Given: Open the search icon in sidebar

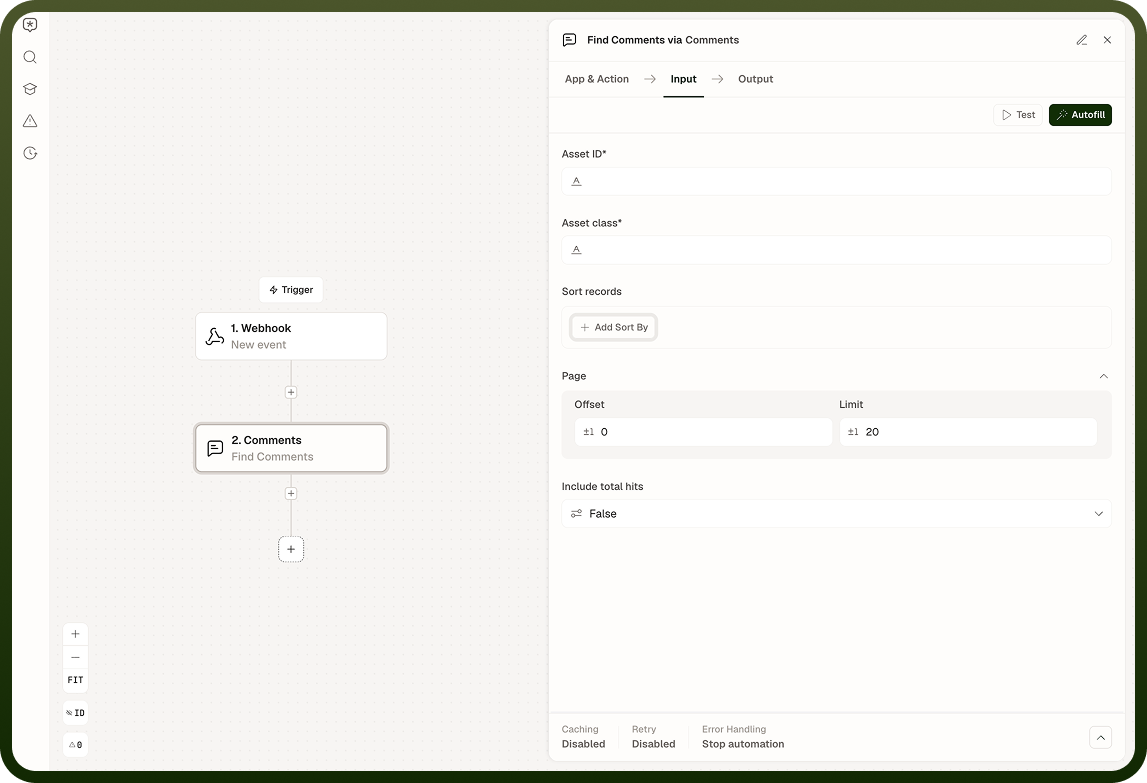Looking at the screenshot, I should (x=30, y=57).
